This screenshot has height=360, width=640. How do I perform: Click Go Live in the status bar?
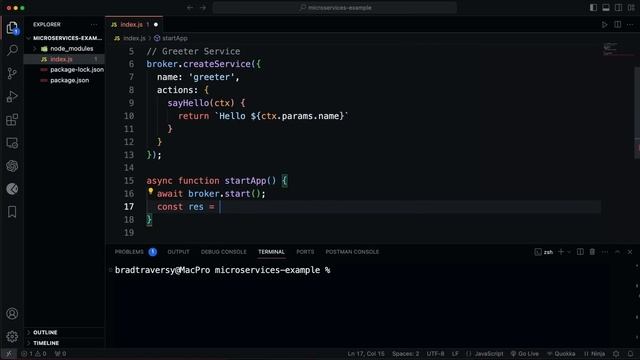tap(524, 354)
